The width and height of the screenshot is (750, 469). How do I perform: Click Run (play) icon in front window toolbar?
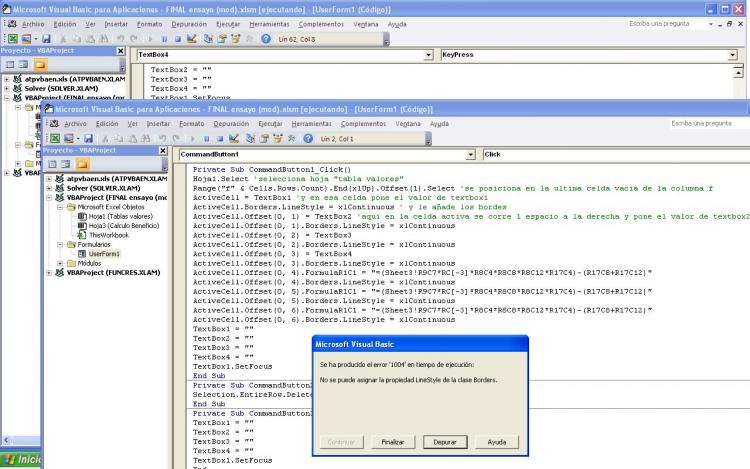(192, 139)
